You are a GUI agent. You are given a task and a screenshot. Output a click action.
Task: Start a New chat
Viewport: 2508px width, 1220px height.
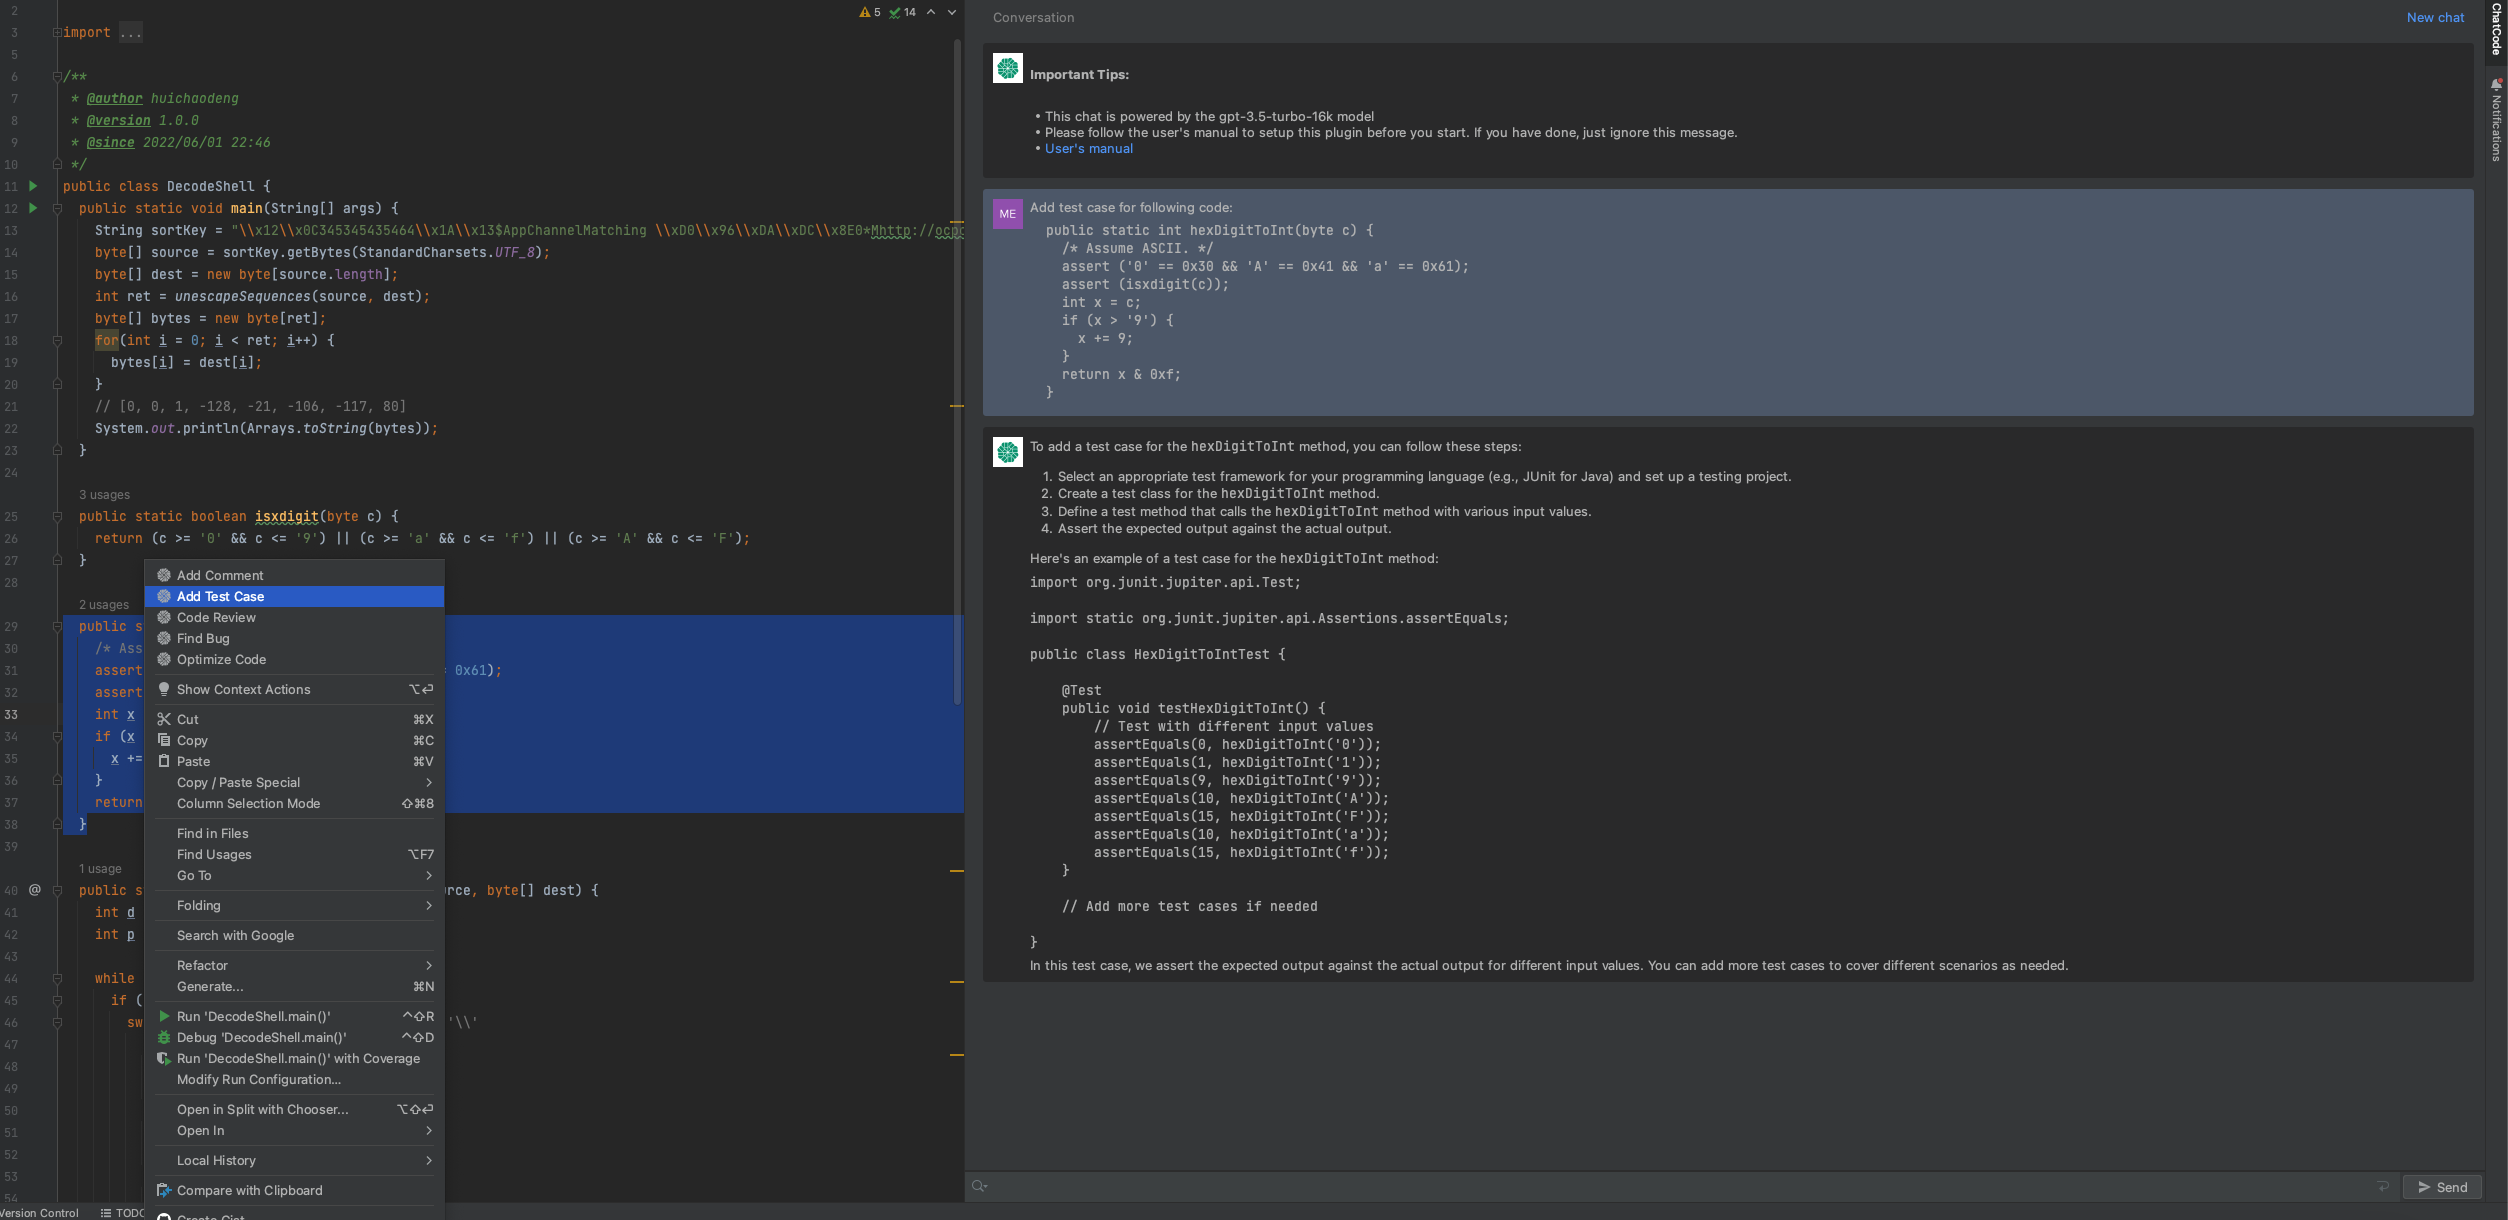pyautogui.click(x=2434, y=18)
